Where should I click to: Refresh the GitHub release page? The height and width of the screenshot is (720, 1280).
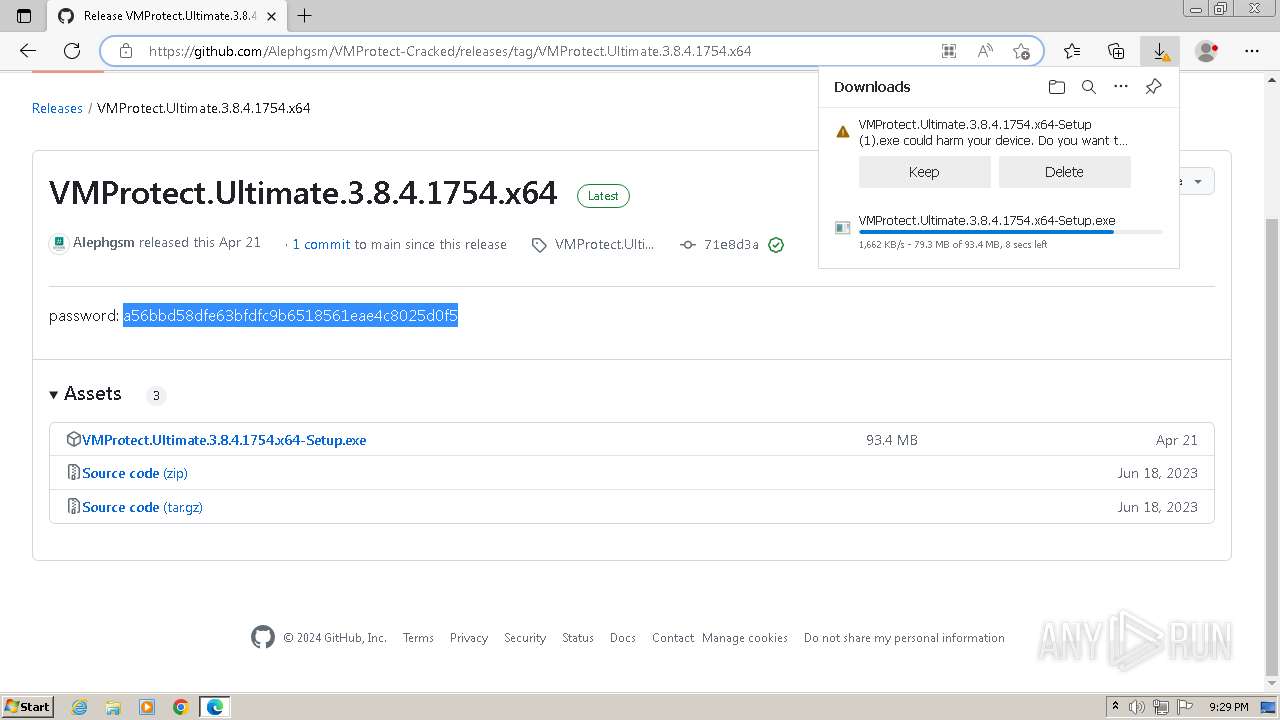[x=72, y=51]
